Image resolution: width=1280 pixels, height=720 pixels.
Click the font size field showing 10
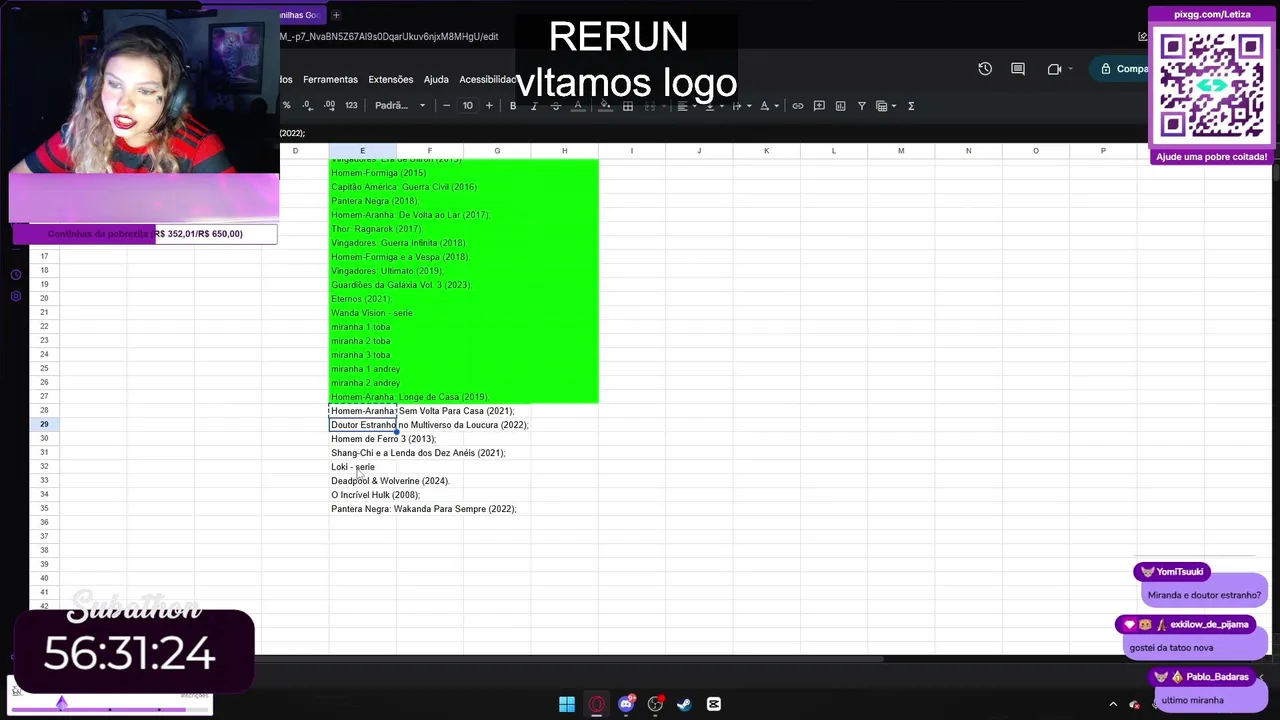[x=467, y=105]
